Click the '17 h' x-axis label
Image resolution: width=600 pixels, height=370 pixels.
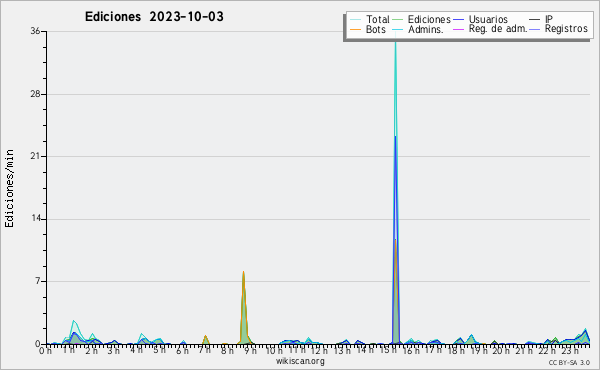(x=433, y=350)
